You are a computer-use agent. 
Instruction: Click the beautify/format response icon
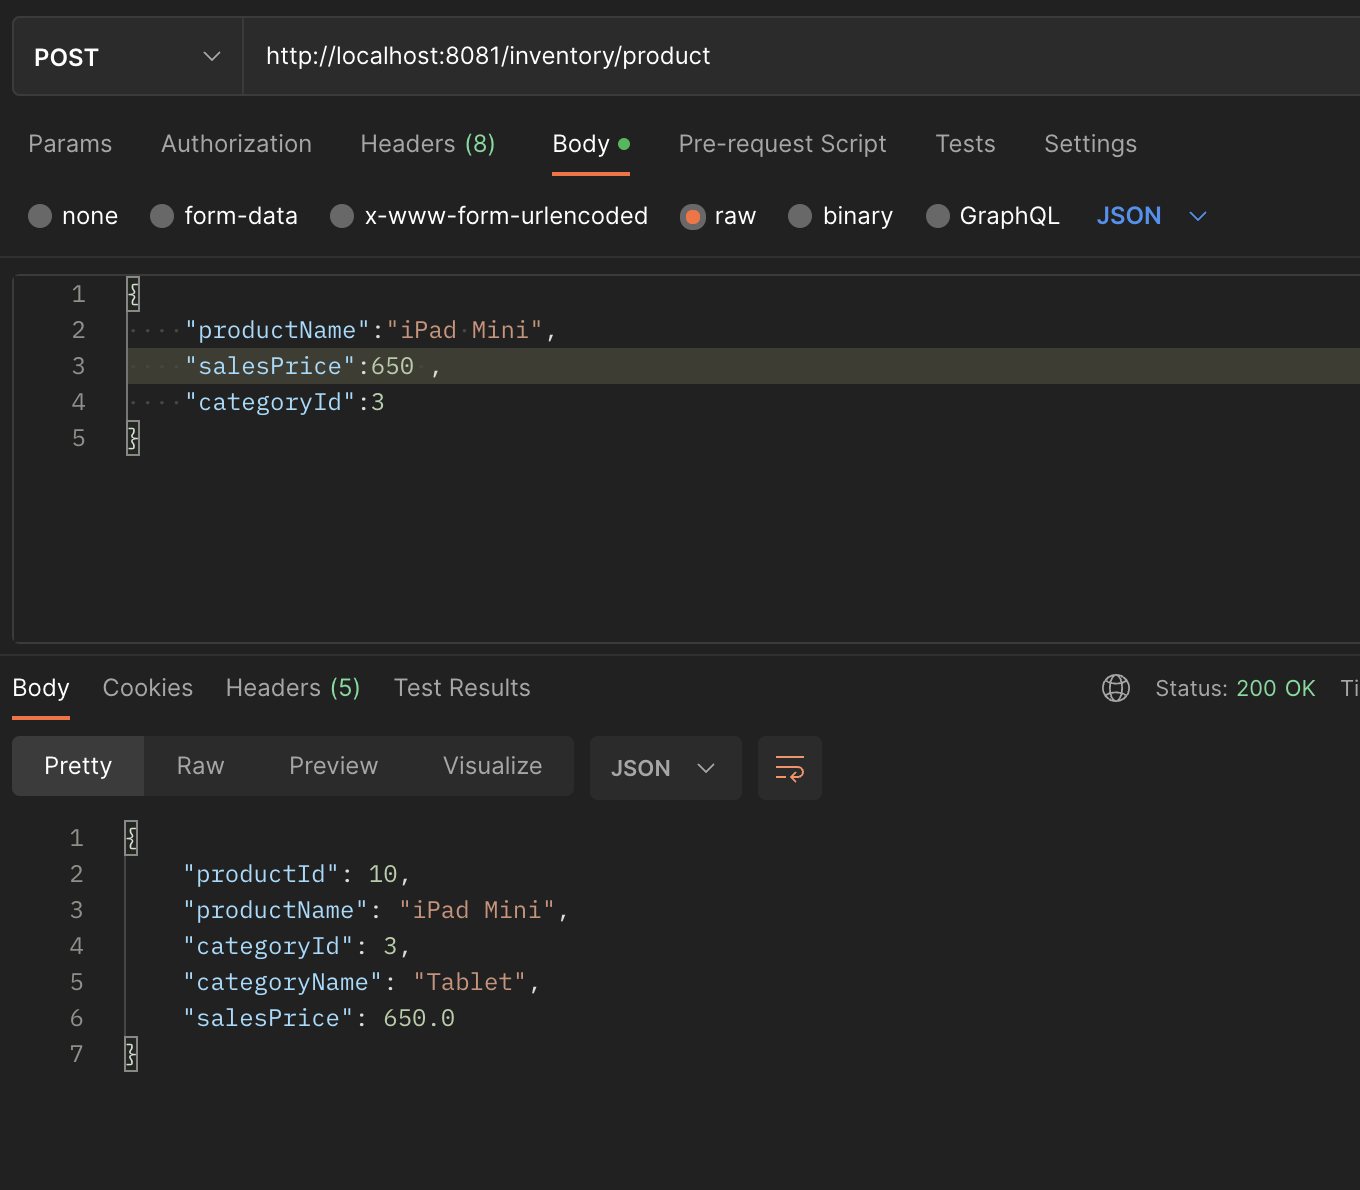[789, 768]
